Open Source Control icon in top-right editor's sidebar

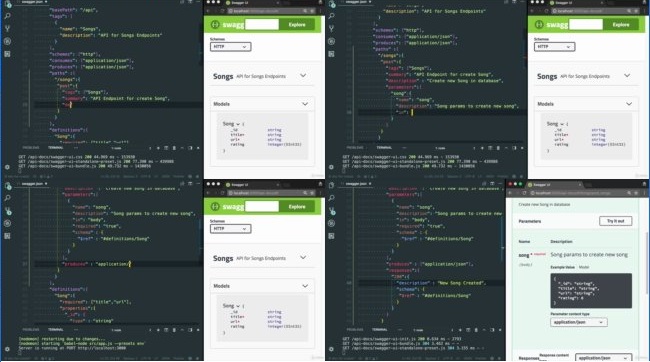point(331,28)
